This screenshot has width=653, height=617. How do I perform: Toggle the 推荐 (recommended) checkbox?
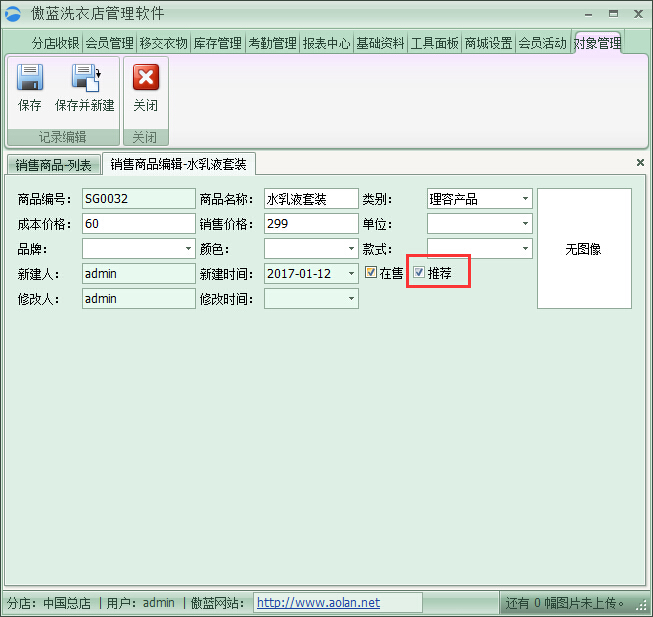(420, 273)
